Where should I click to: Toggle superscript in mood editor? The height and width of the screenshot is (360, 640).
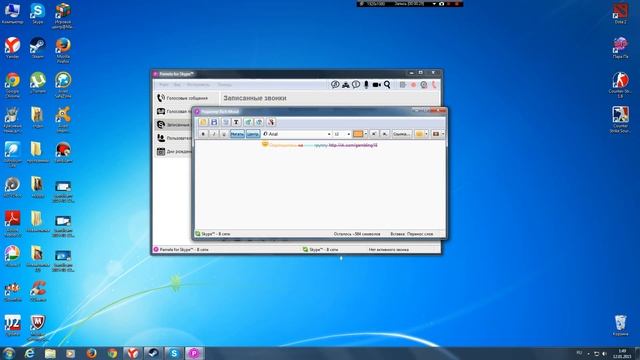(374, 134)
